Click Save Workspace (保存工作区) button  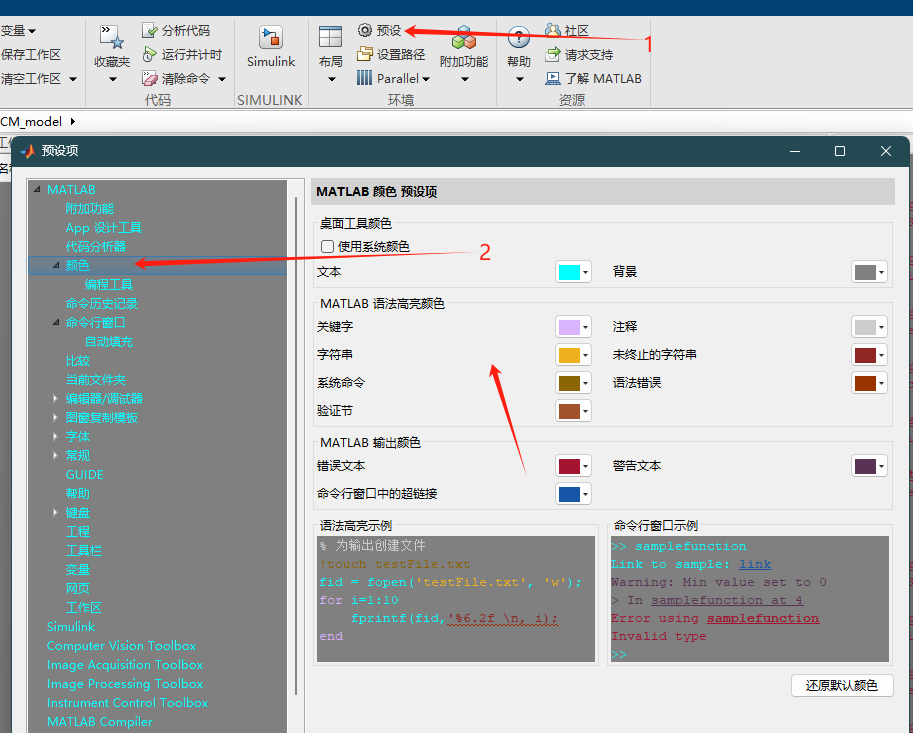click(x=30, y=54)
